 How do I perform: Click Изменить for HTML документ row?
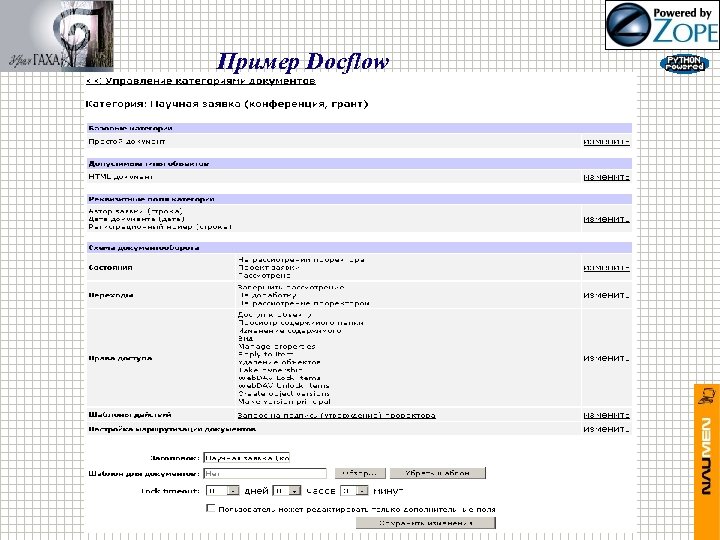tap(606, 177)
